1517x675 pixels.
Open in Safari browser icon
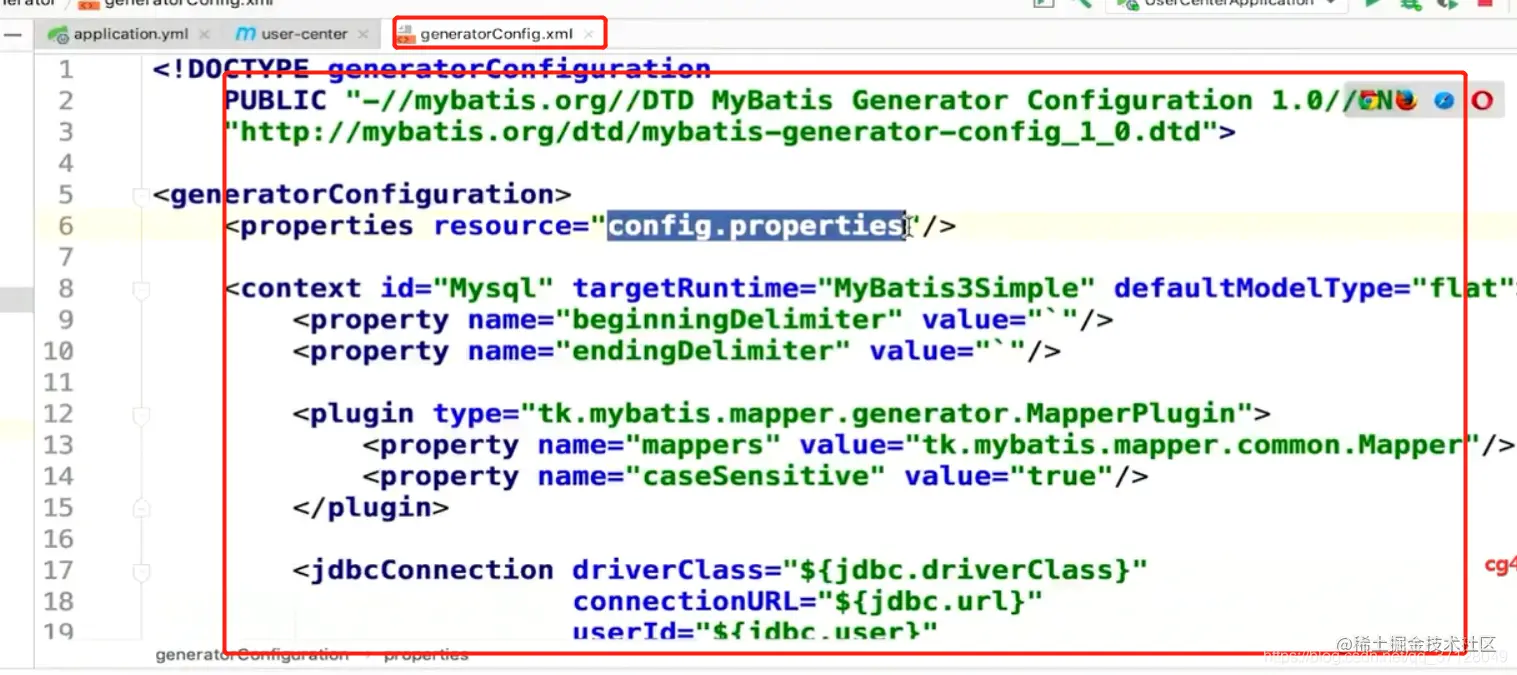[1443, 100]
